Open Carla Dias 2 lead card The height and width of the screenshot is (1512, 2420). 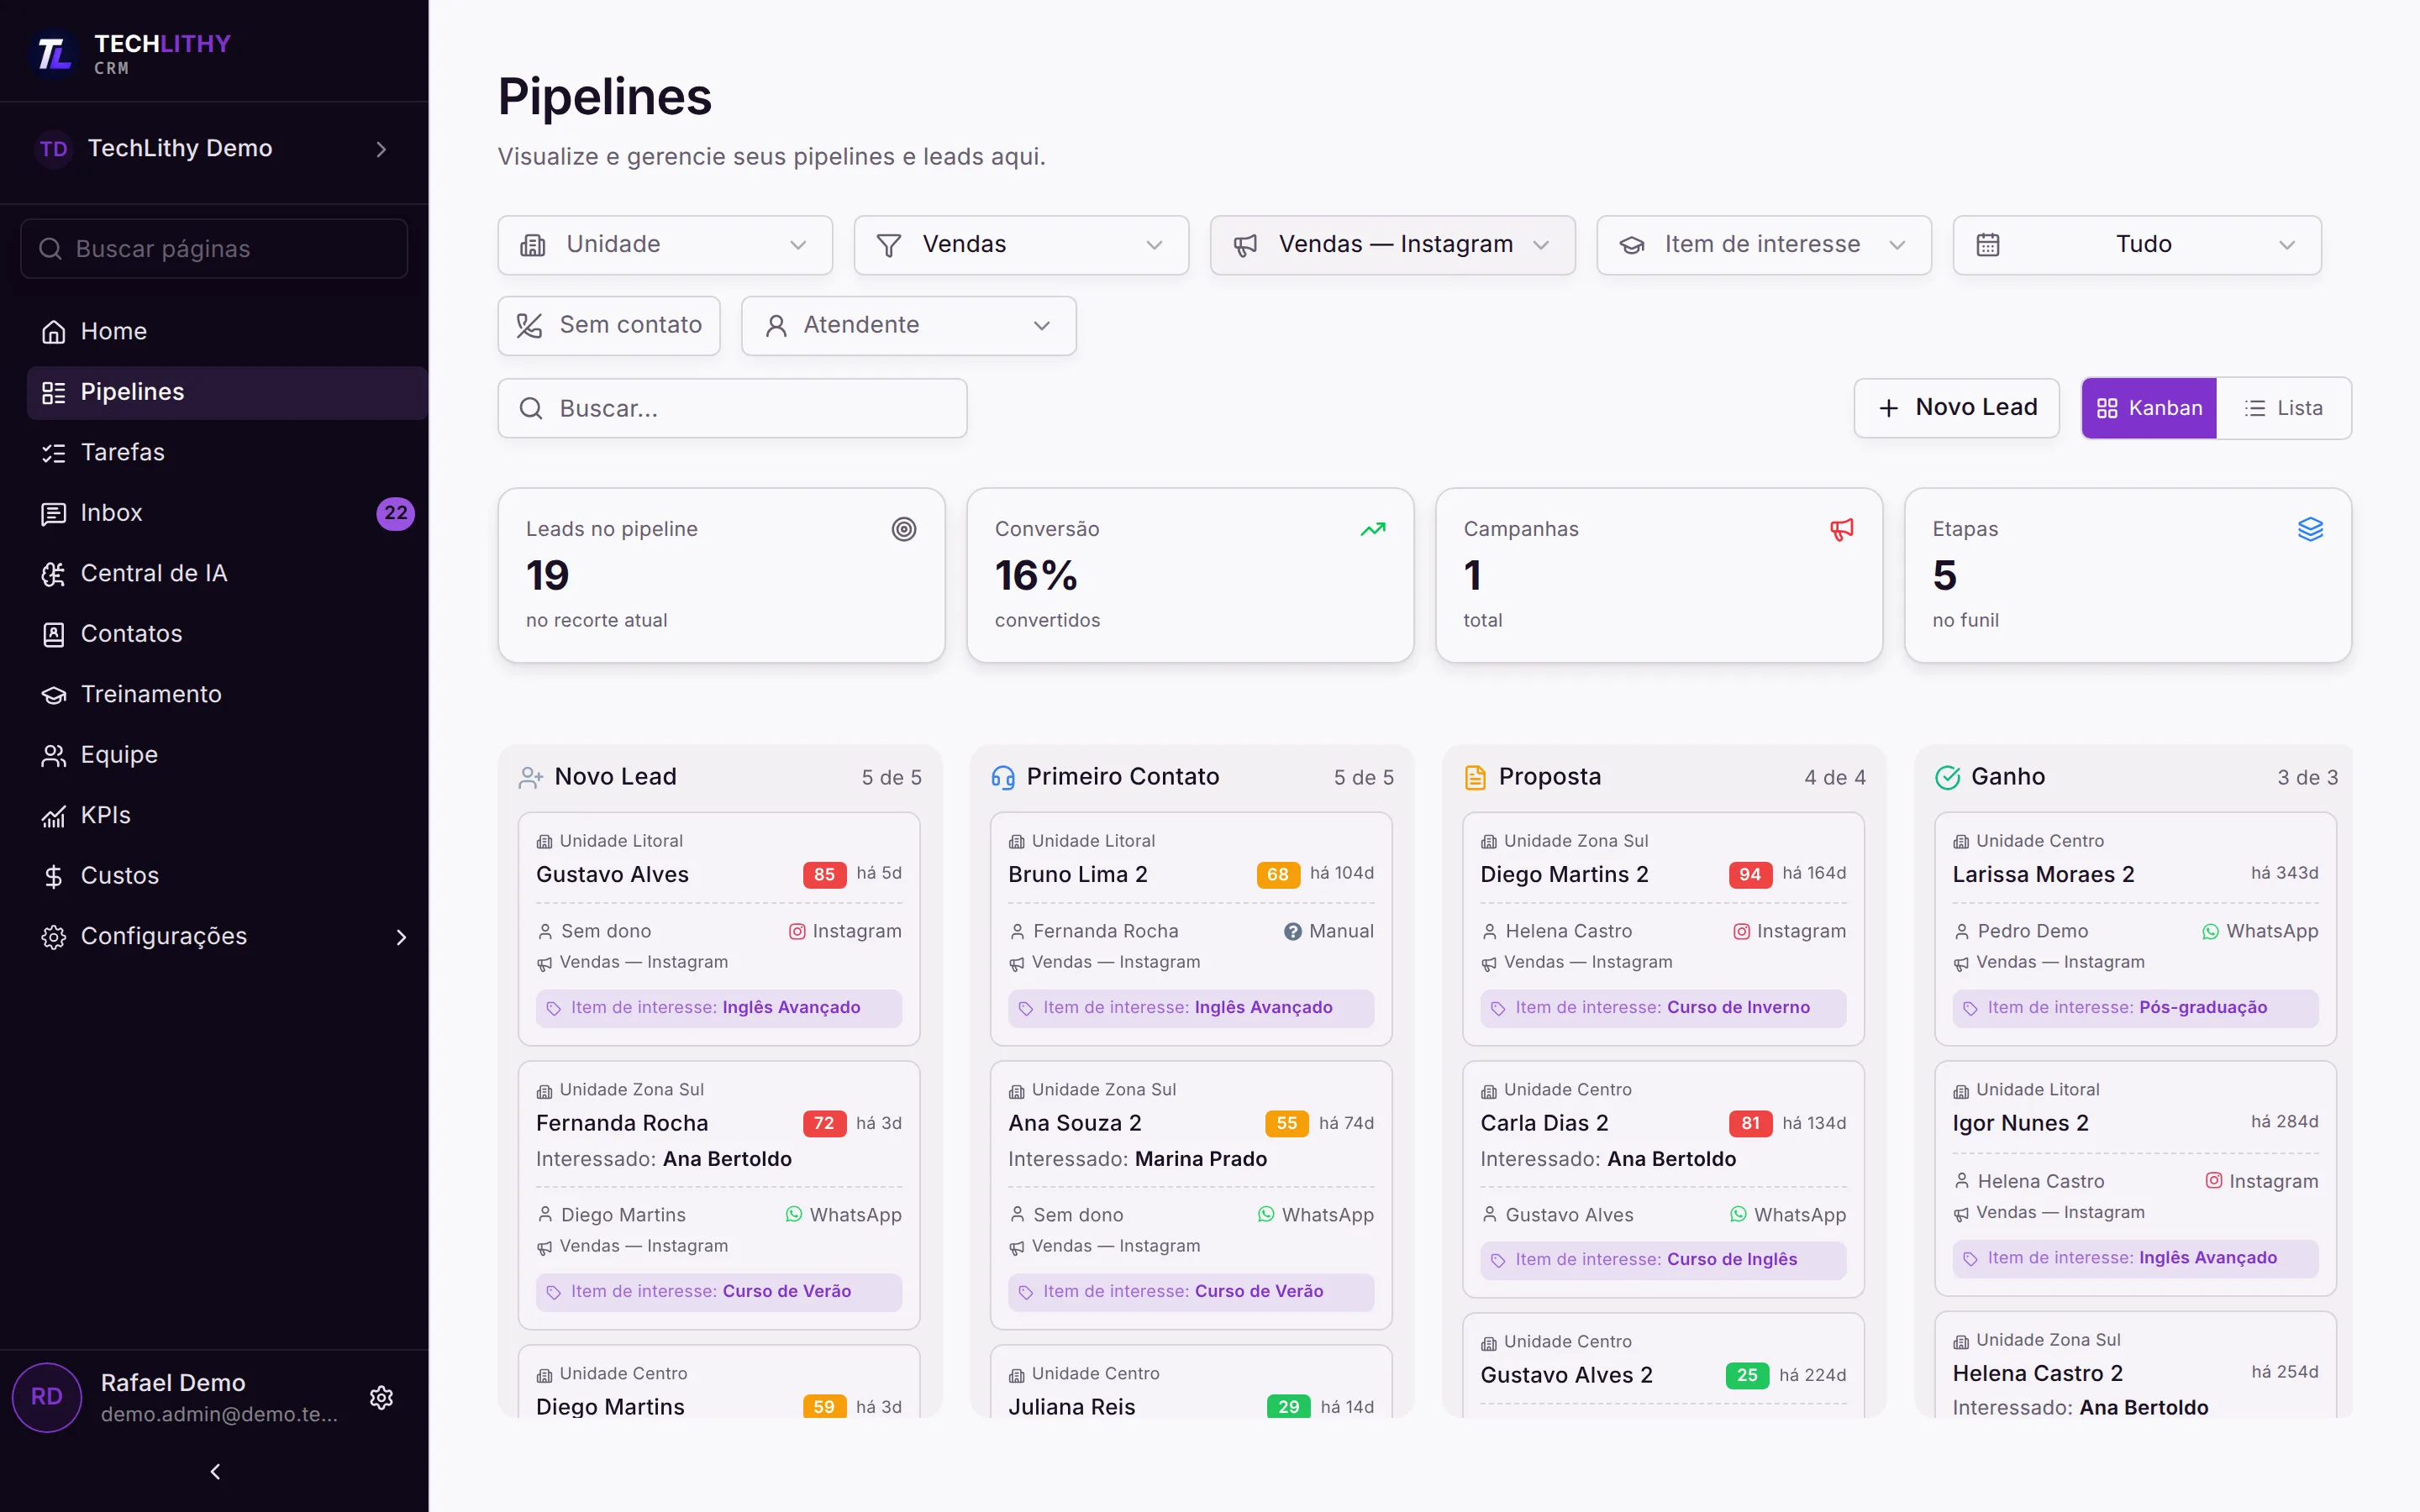(x=1663, y=1179)
